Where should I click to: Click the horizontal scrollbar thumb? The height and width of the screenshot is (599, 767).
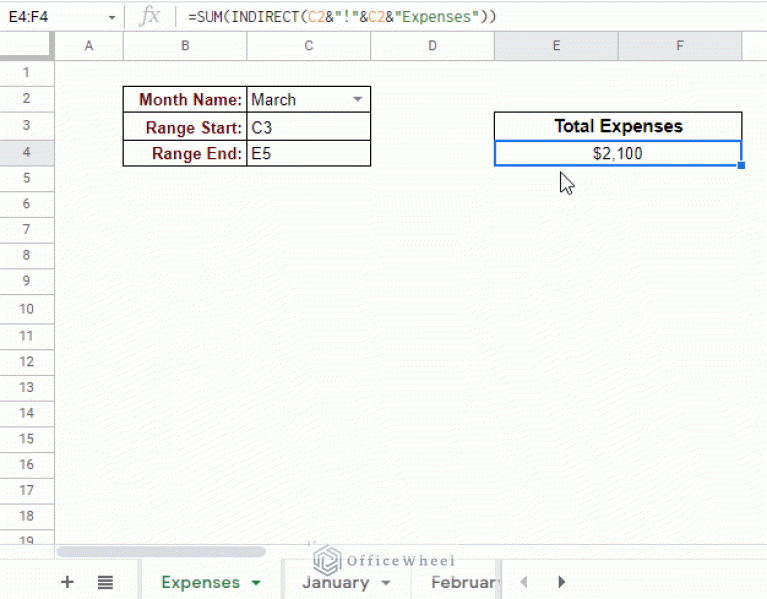tap(160, 551)
